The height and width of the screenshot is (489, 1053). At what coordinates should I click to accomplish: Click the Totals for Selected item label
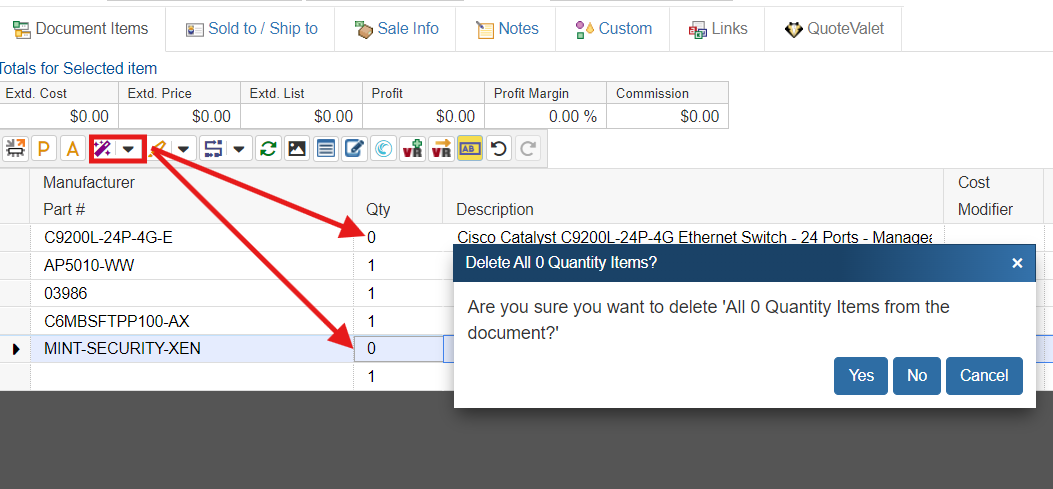click(x=78, y=69)
